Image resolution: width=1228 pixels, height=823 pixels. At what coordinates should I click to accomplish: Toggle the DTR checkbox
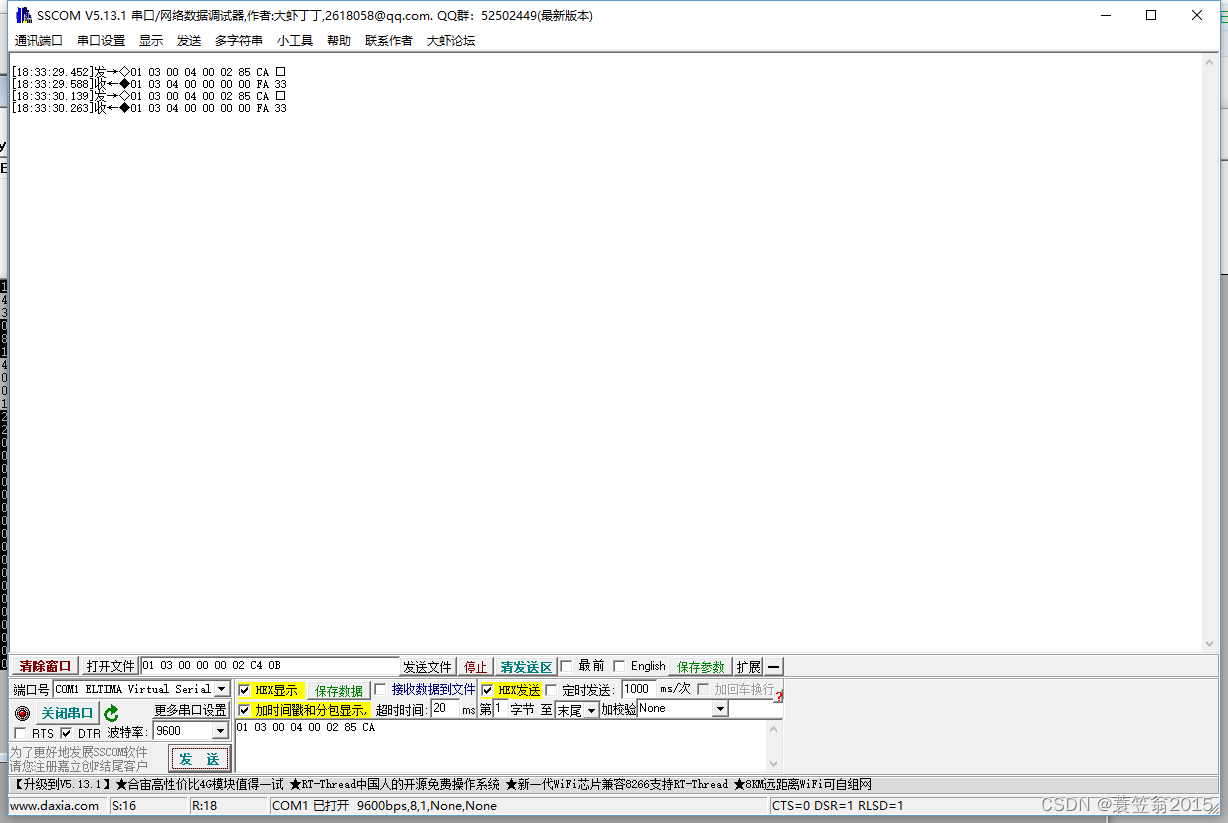66,733
